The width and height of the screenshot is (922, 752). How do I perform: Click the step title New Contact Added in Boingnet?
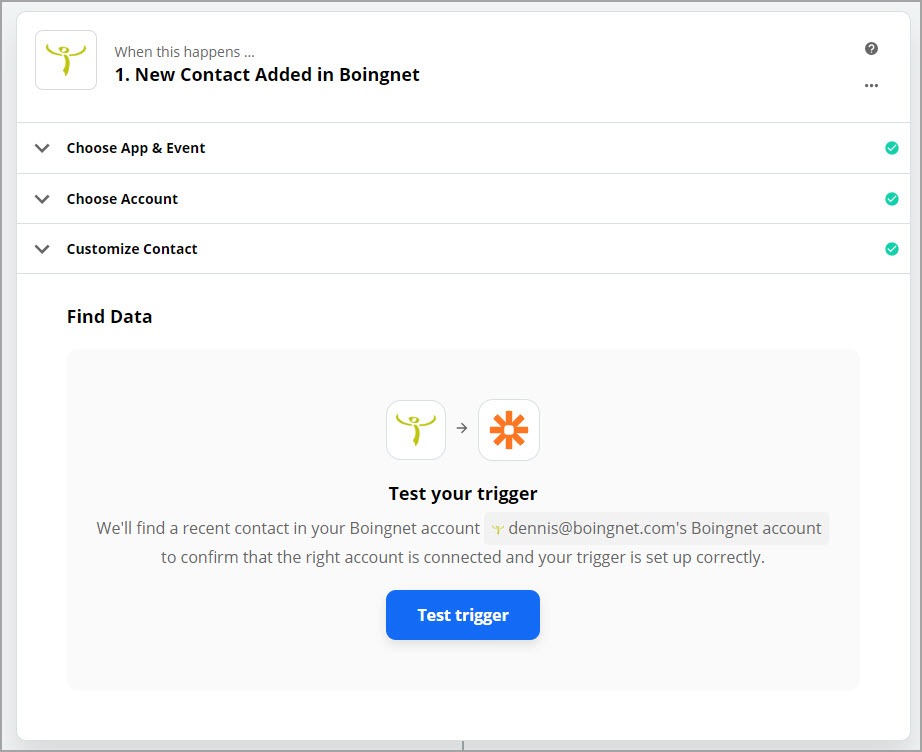pyautogui.click(x=267, y=75)
